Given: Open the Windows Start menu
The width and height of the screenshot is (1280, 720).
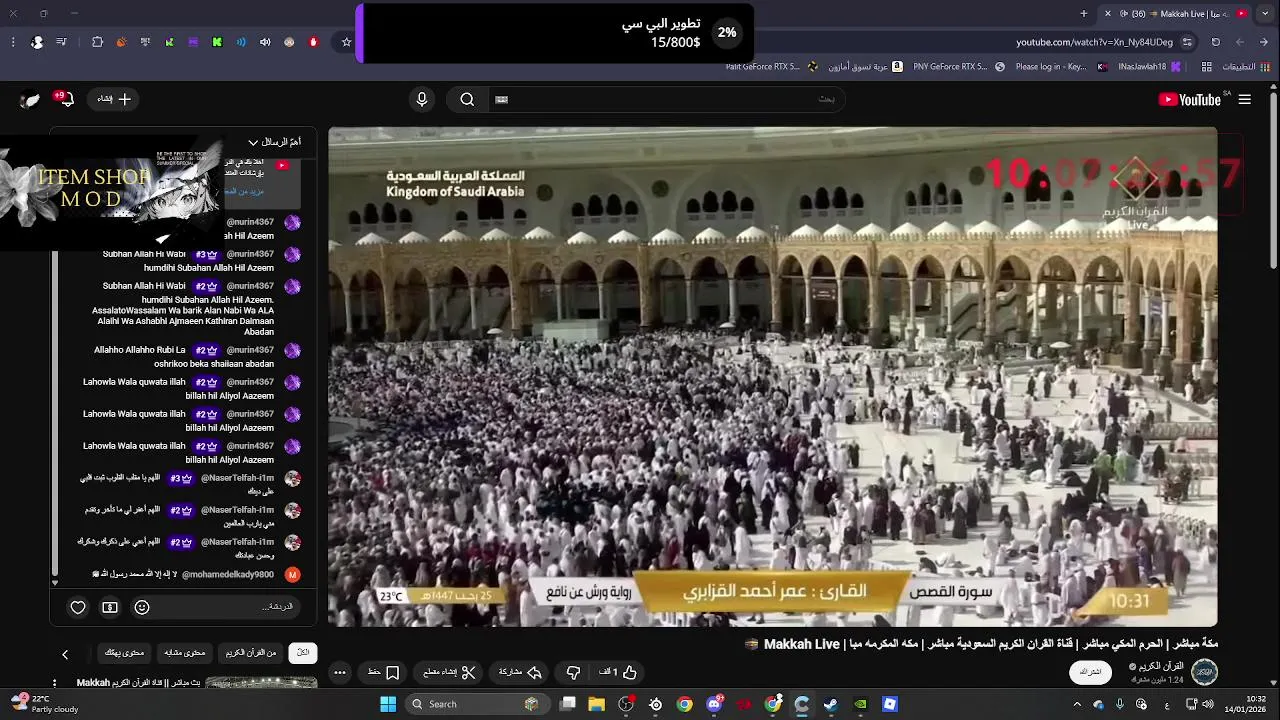Looking at the screenshot, I should [x=388, y=704].
